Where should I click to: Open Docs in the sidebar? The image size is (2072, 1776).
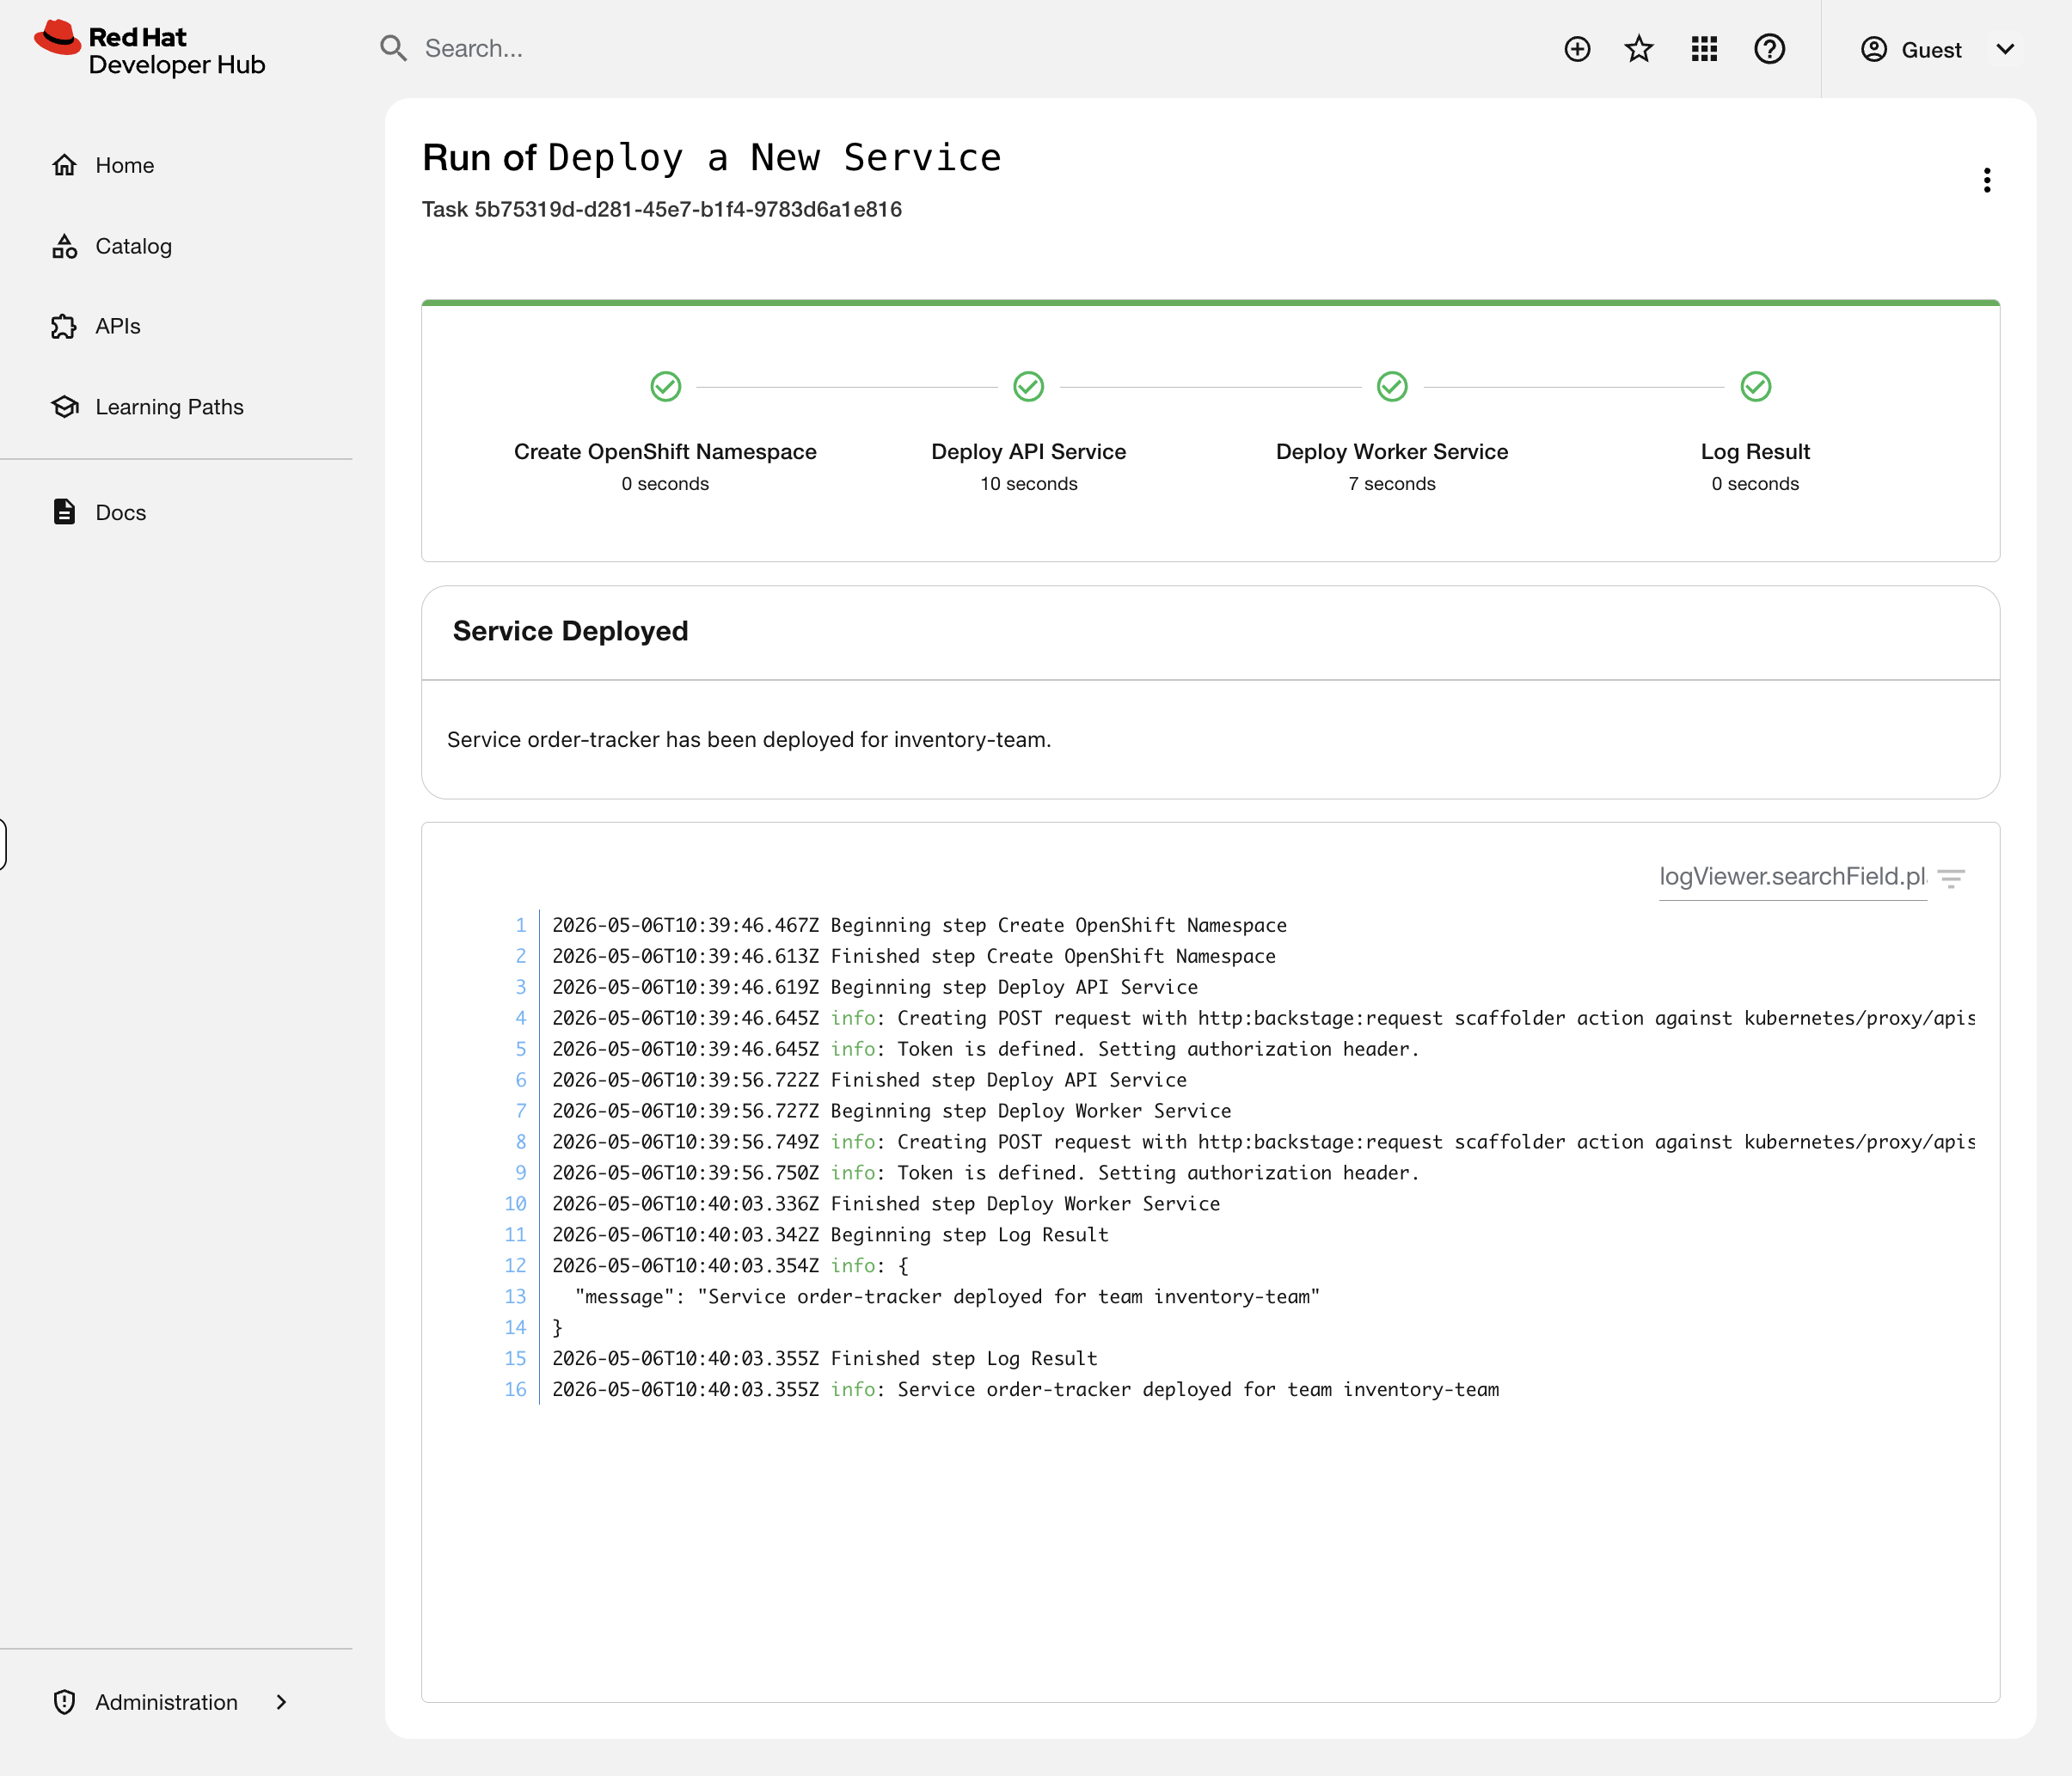coord(120,512)
